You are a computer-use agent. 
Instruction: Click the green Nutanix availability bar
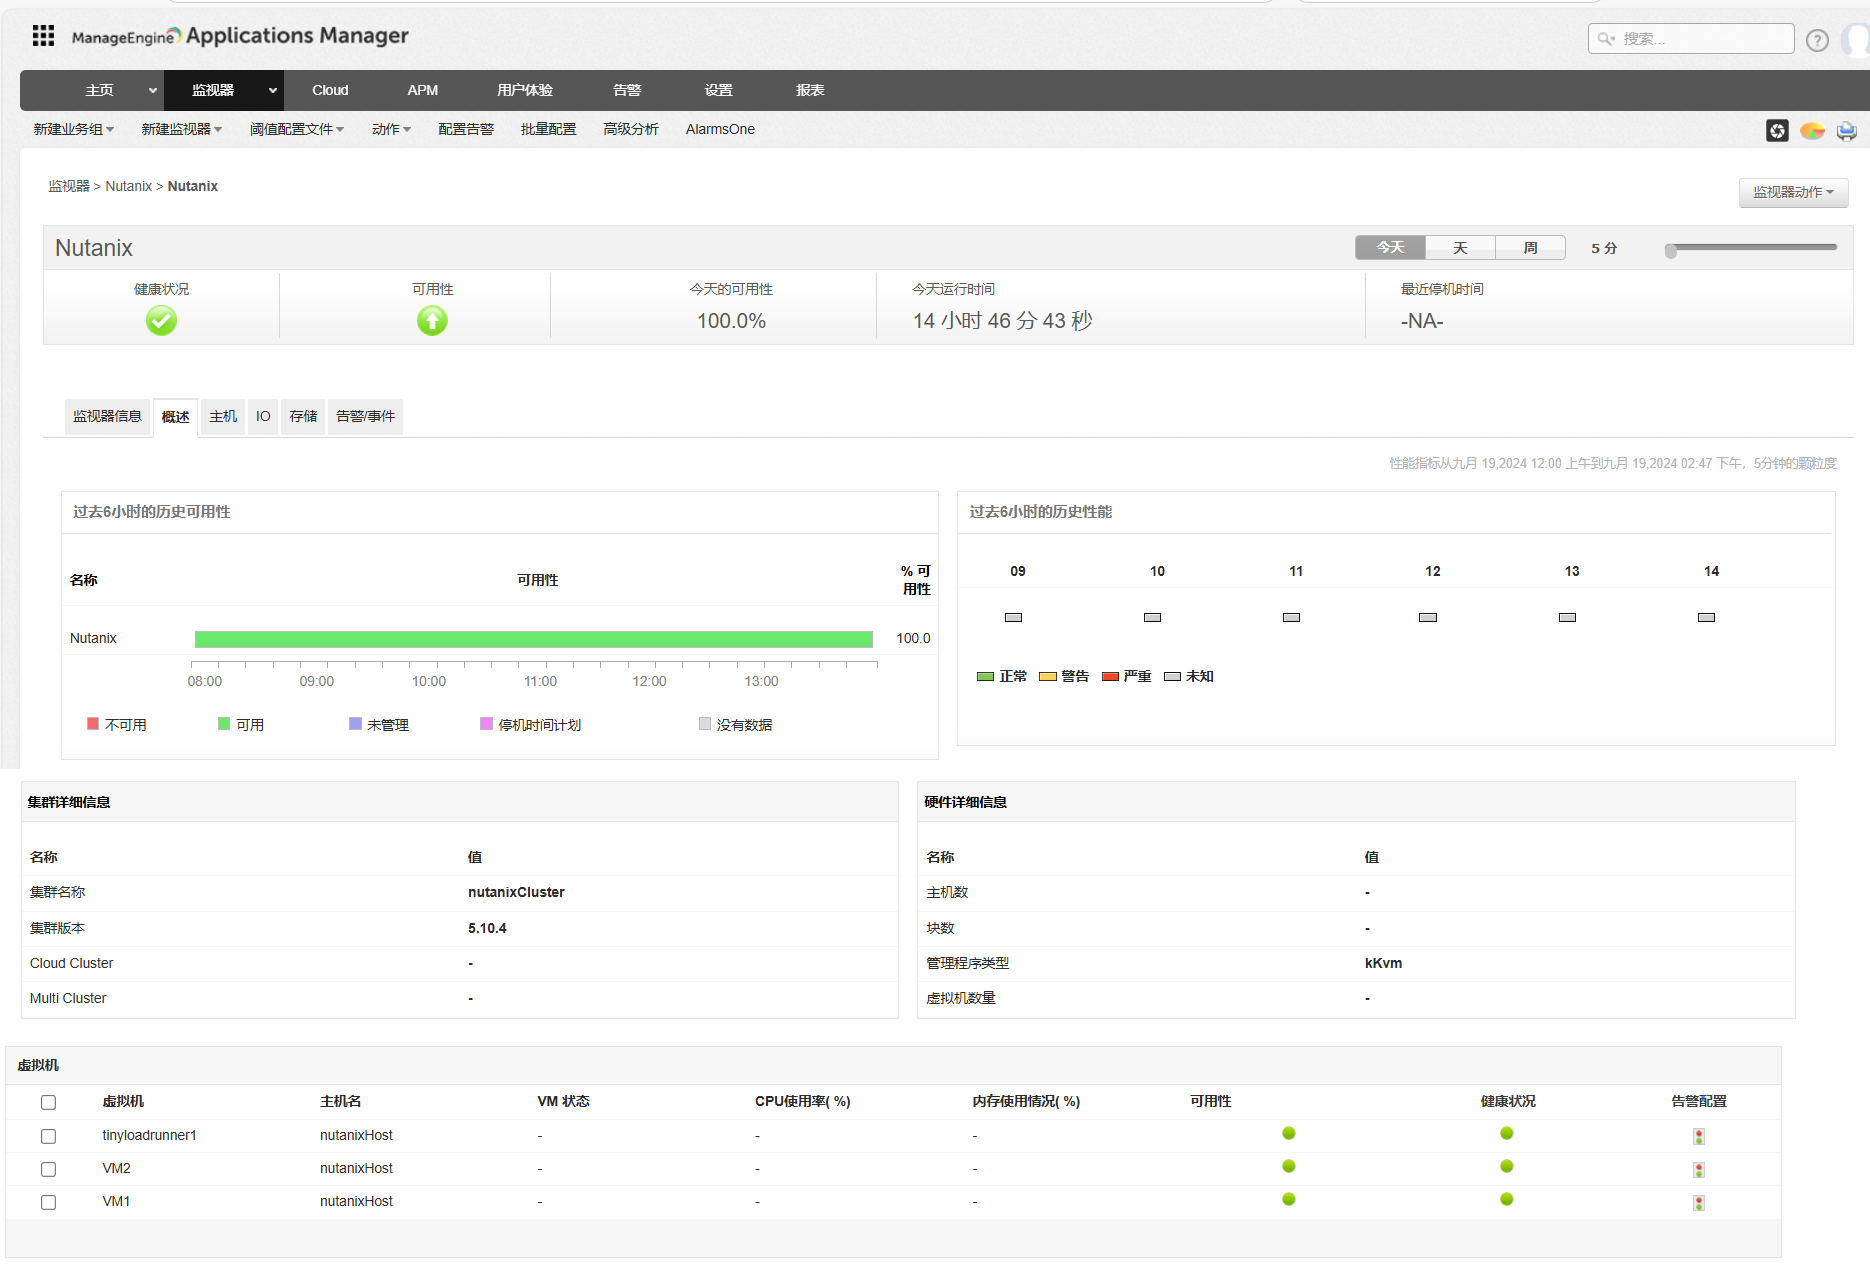click(x=533, y=639)
